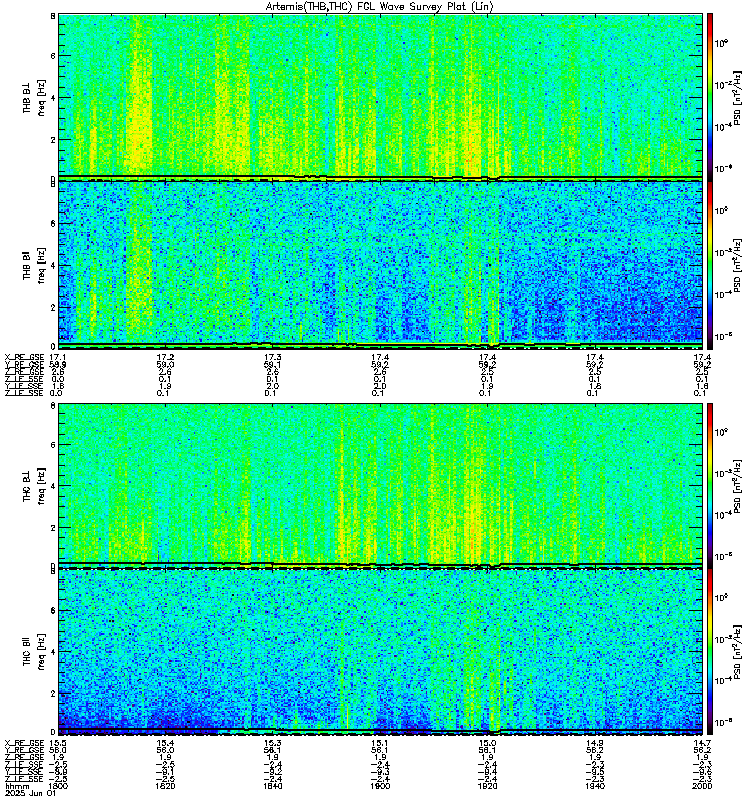Image resolution: width=750 pixels, height=800 pixels.
Task: Click the '4' frequency tick of THC B⊥ panel
Action: click(x=53, y=486)
